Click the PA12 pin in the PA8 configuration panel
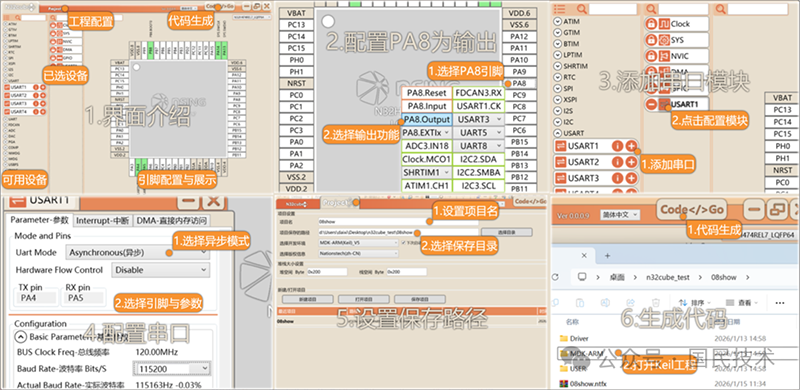Viewport: 800px width, 390px height. point(519,36)
